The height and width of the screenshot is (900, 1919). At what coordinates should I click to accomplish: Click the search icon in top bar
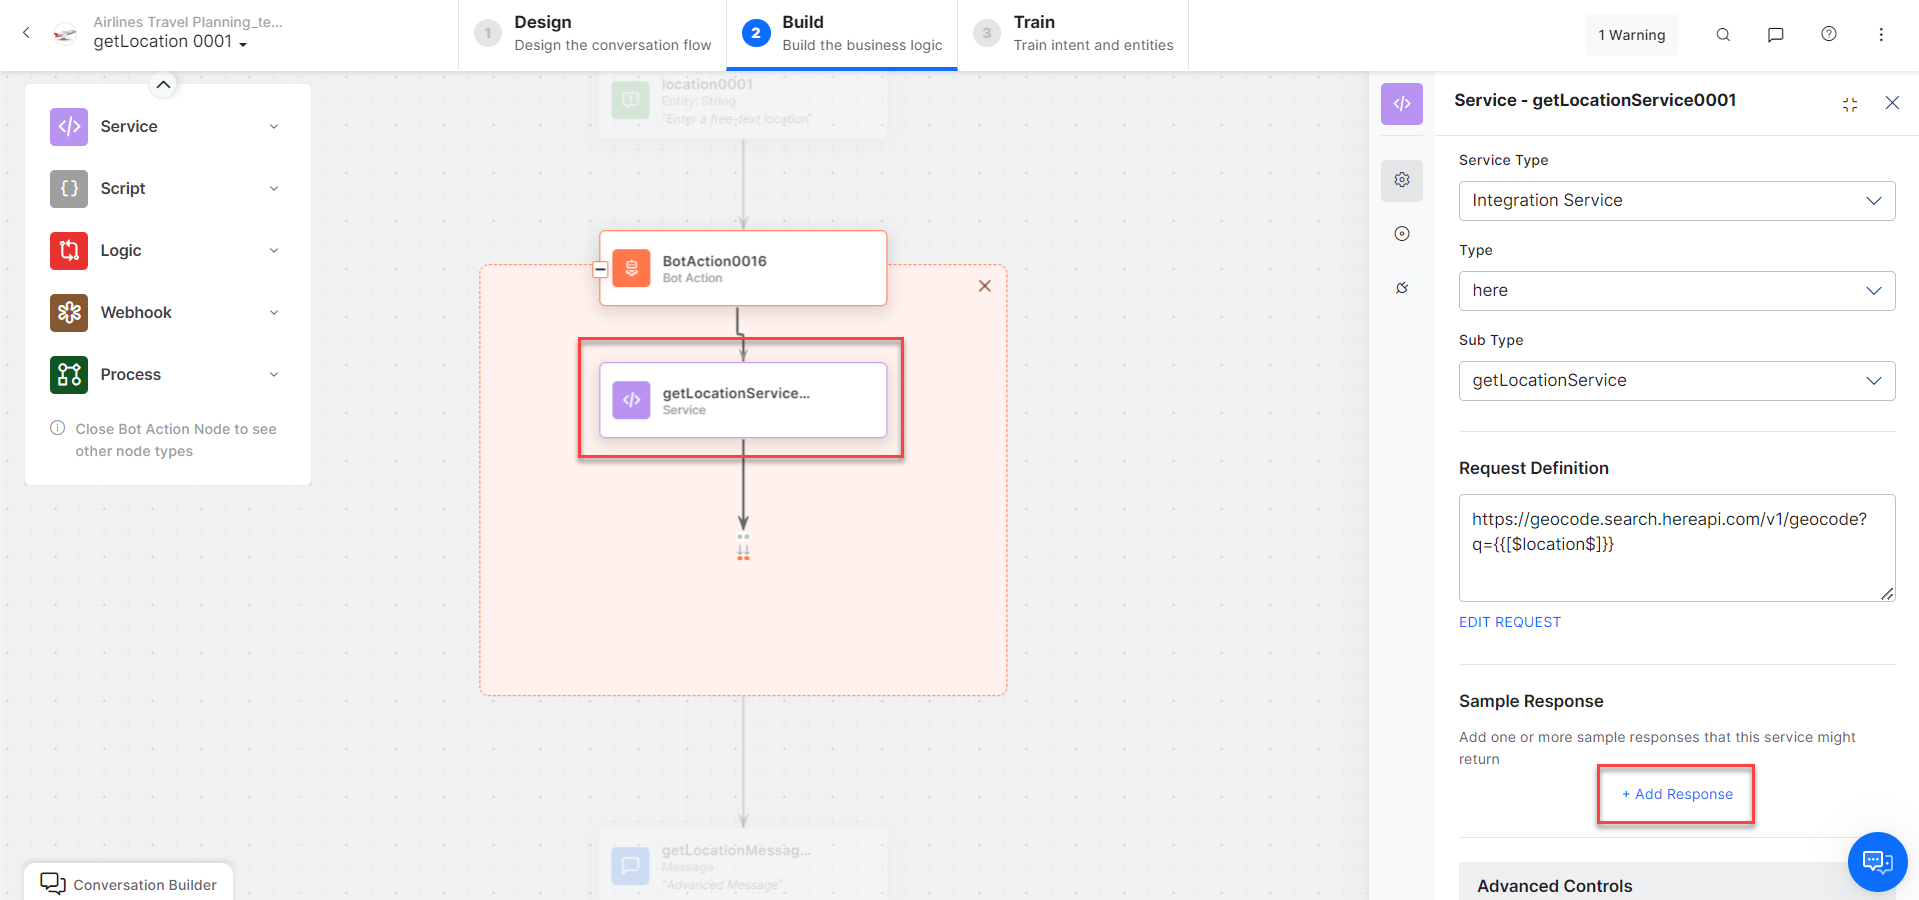(x=1723, y=35)
